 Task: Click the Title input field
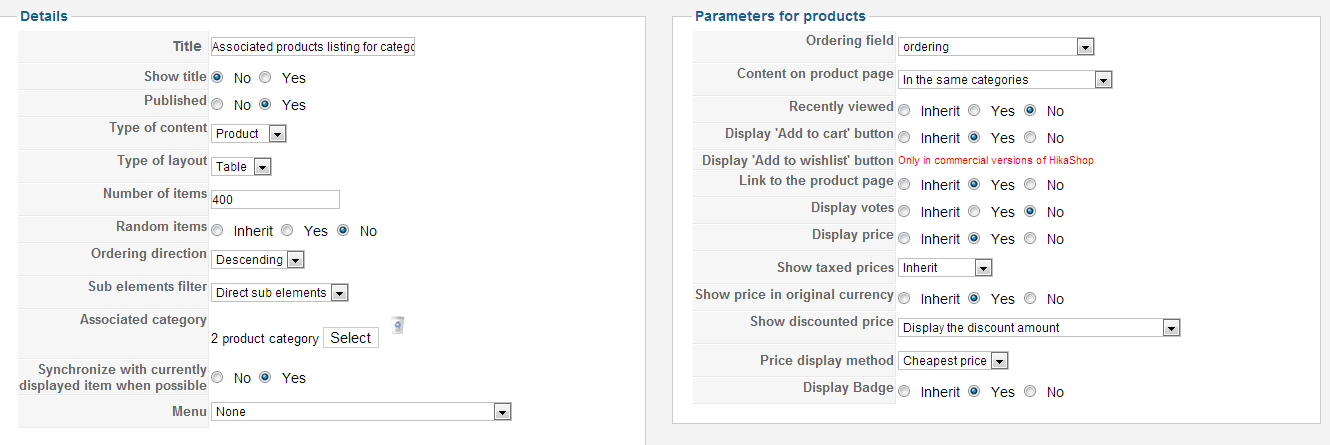click(x=312, y=46)
